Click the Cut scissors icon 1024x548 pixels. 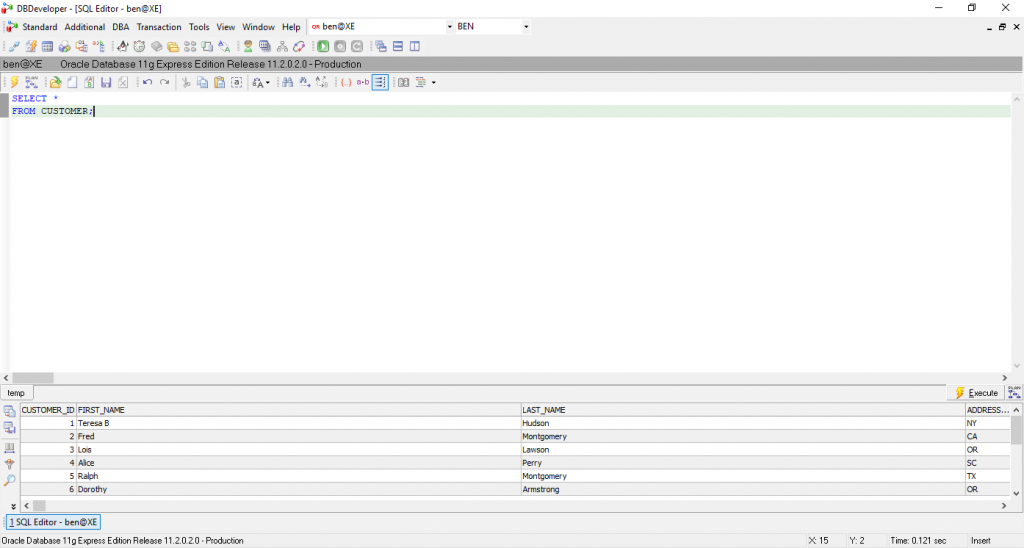coord(186,82)
